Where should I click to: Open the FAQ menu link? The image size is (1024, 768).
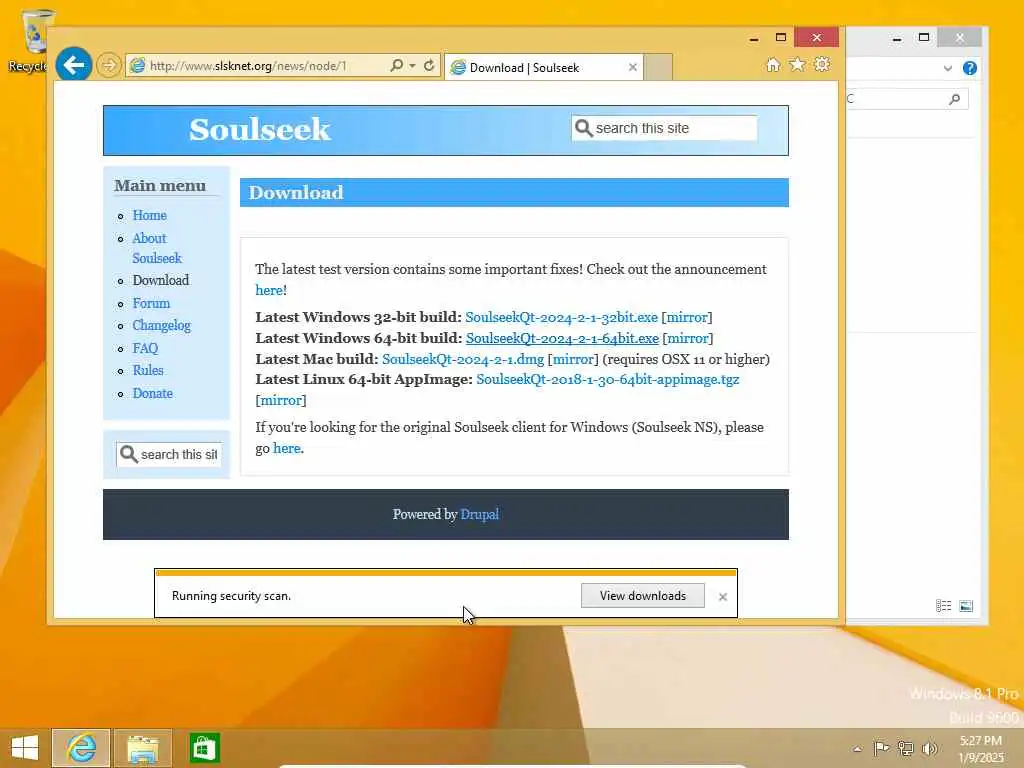145,348
